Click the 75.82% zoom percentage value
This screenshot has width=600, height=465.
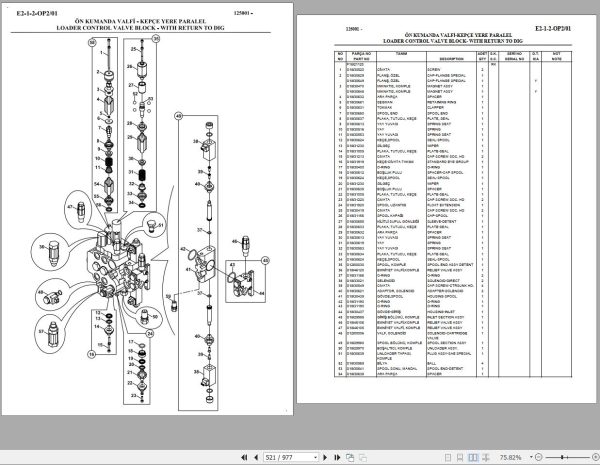(510, 457)
